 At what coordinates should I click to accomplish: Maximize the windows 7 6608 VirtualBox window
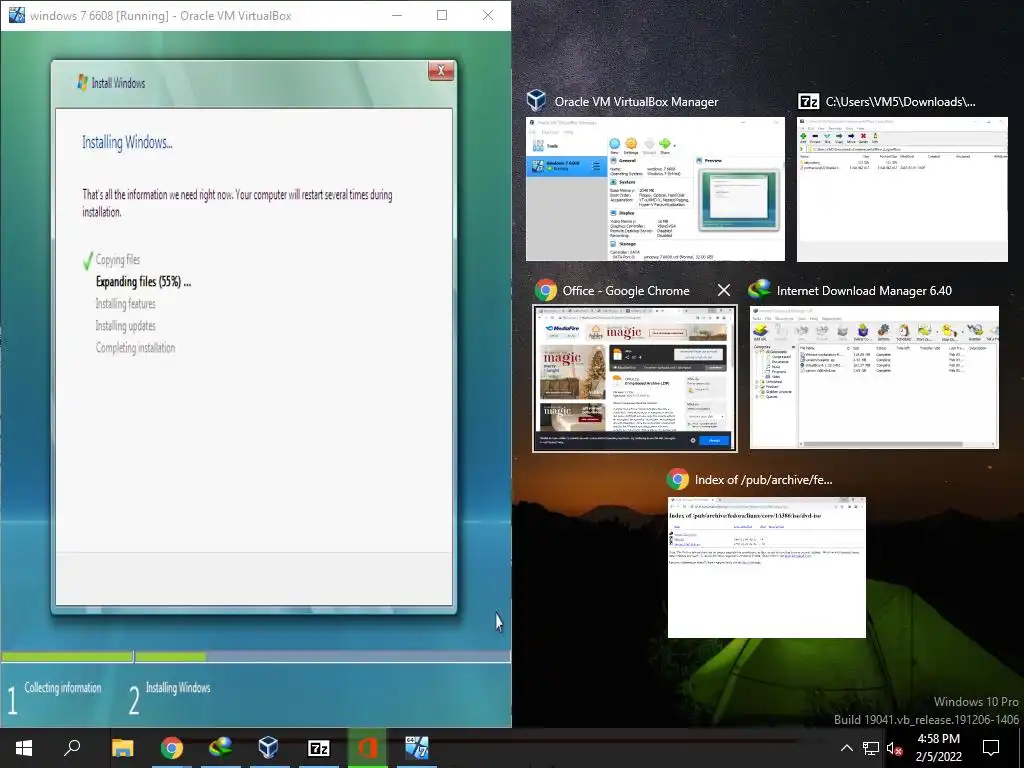click(x=442, y=15)
